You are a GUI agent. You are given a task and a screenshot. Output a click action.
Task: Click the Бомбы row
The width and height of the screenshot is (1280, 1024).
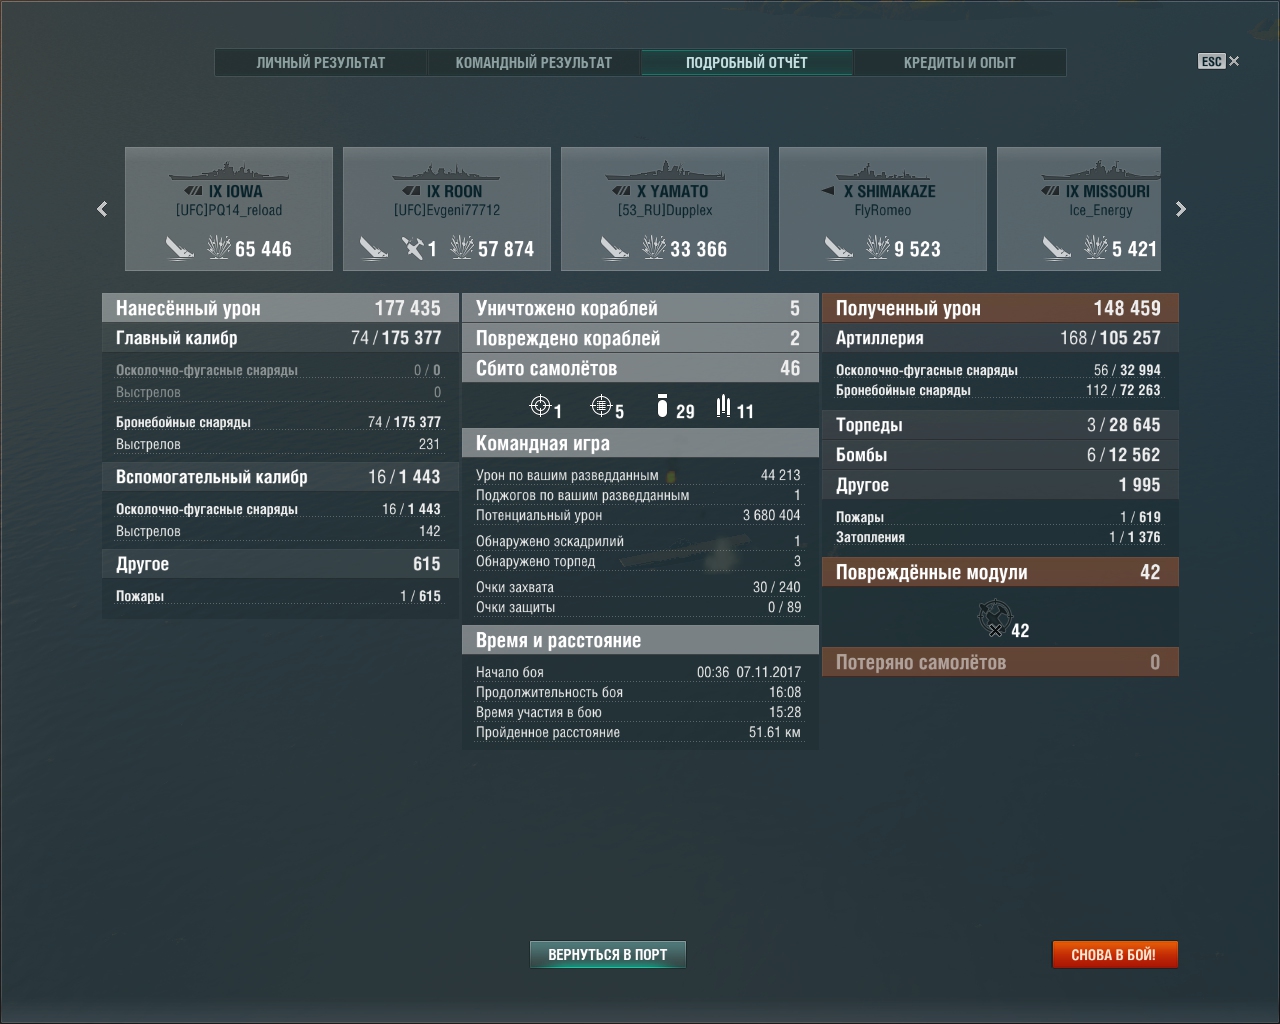pos(1000,455)
